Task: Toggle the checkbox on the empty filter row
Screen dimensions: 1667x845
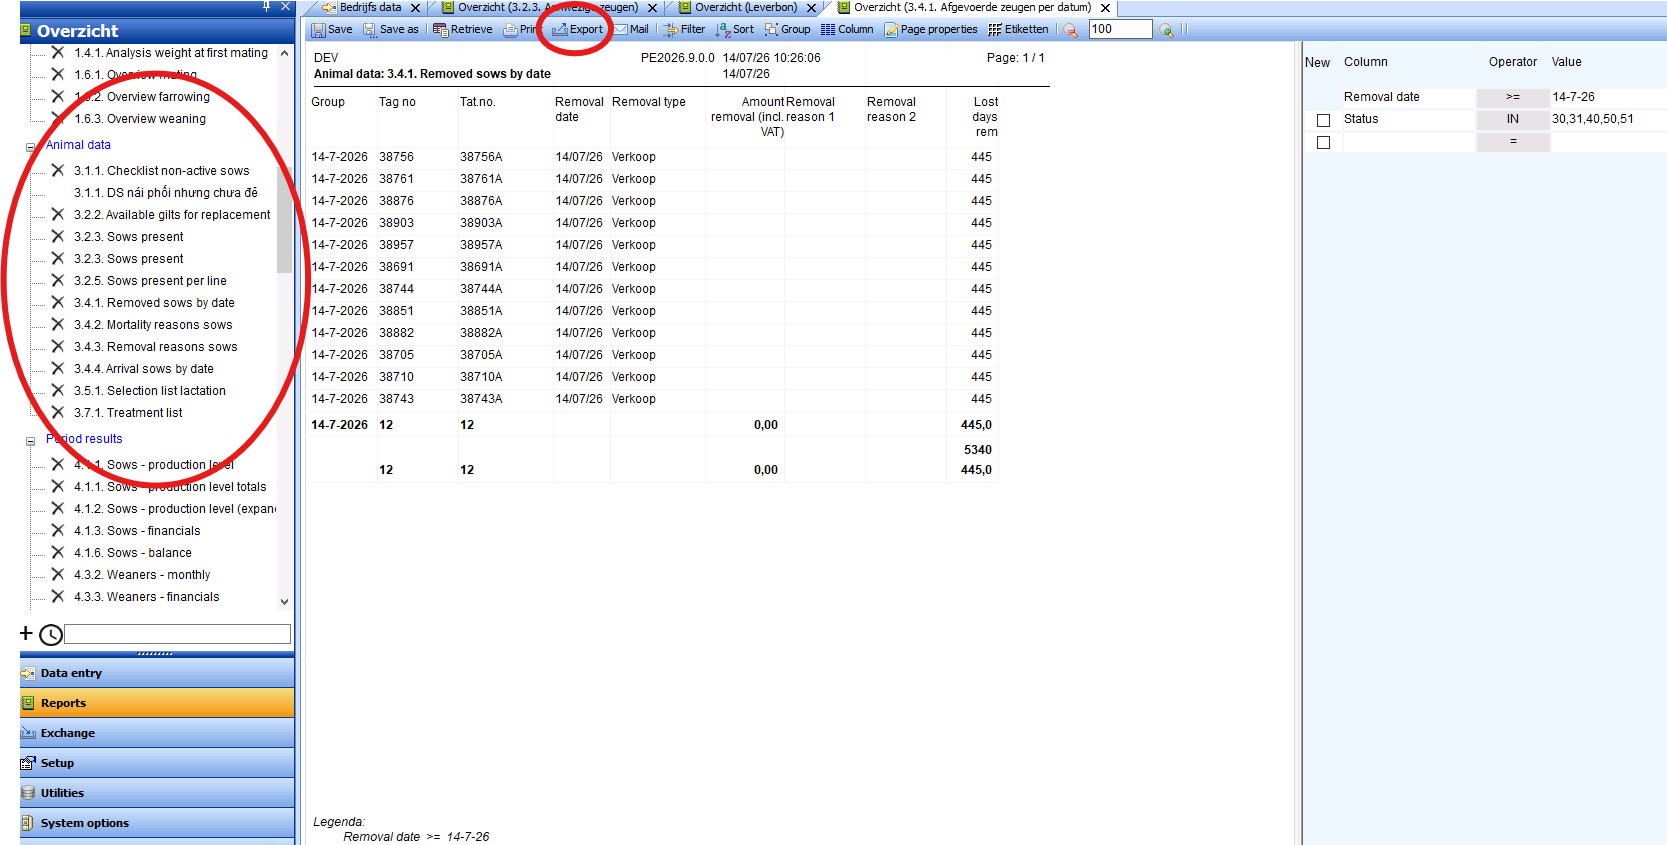Action: click(x=1323, y=142)
